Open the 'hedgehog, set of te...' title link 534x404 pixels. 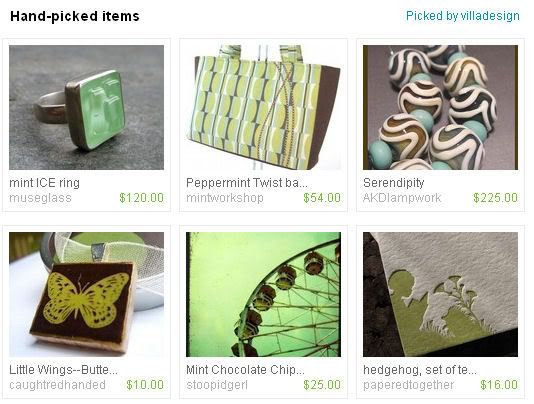[x=420, y=370]
